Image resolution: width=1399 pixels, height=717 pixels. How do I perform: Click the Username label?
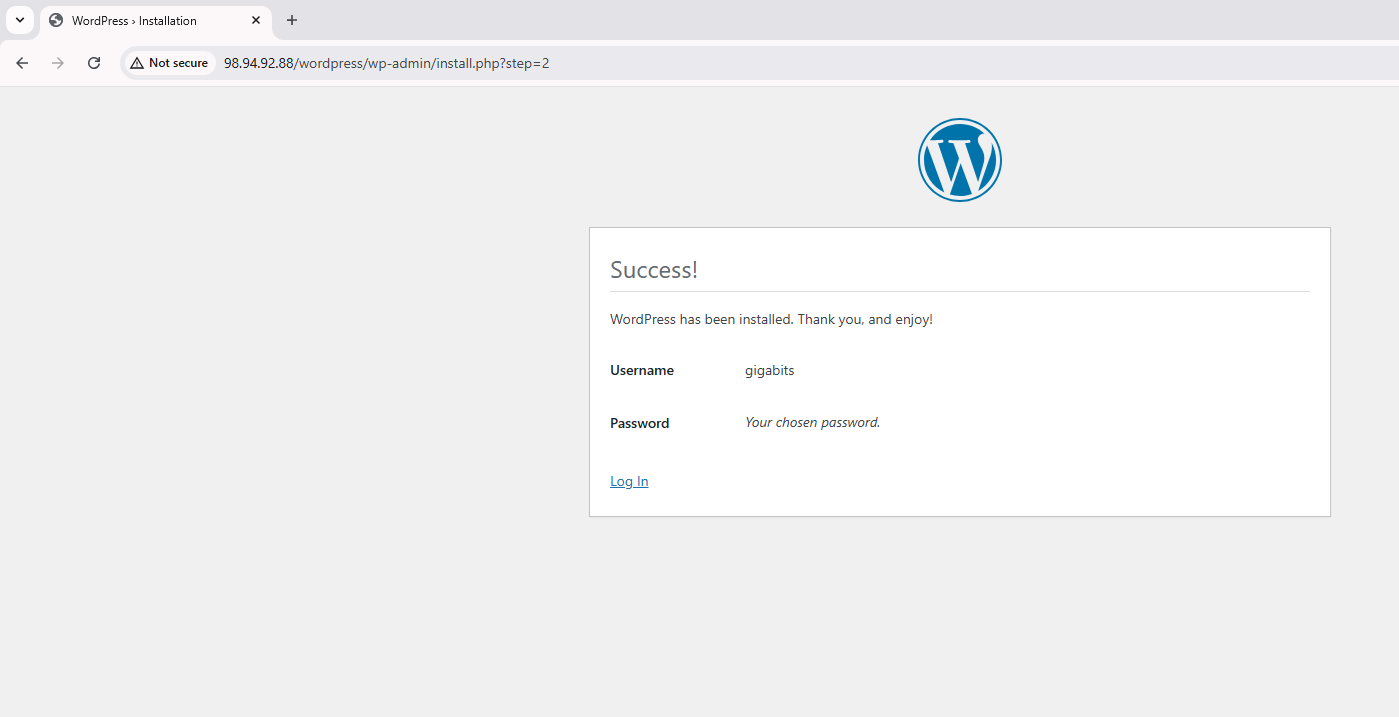(642, 371)
